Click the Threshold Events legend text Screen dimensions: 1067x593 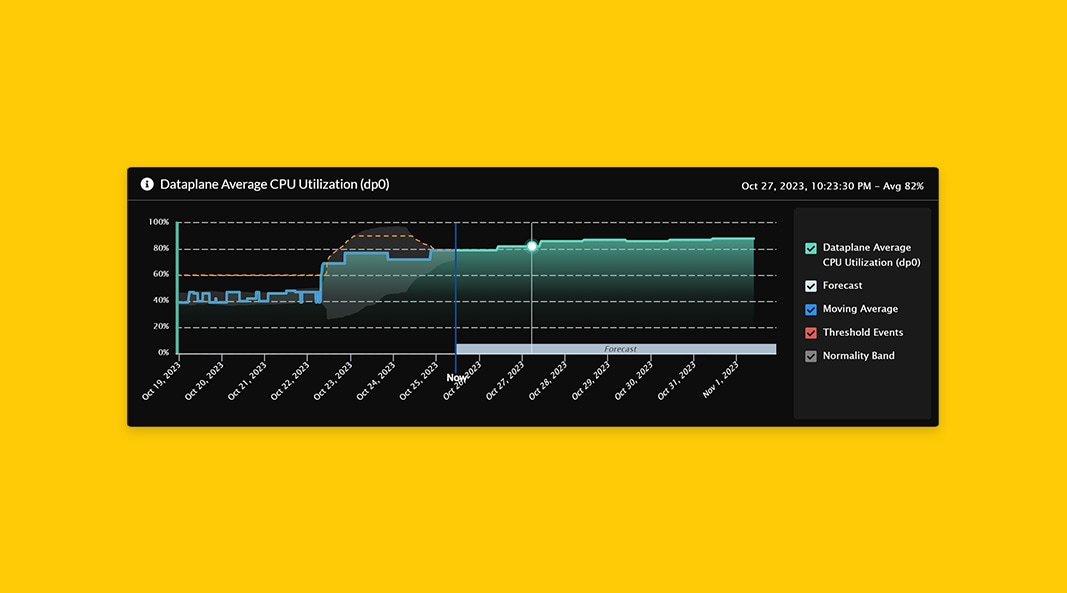(862, 333)
